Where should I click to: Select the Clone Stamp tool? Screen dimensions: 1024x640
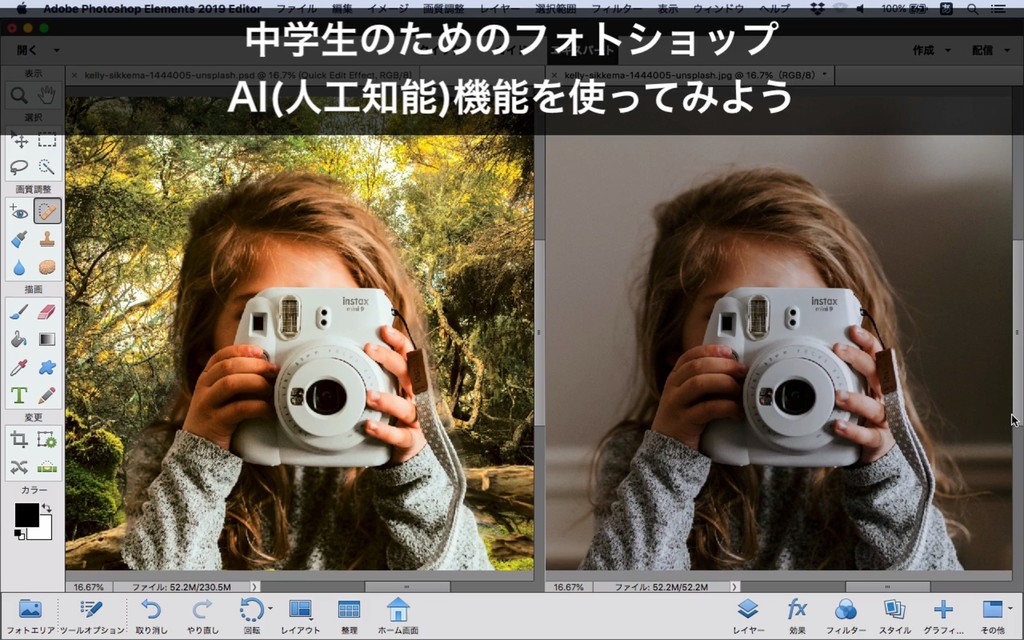point(46,239)
